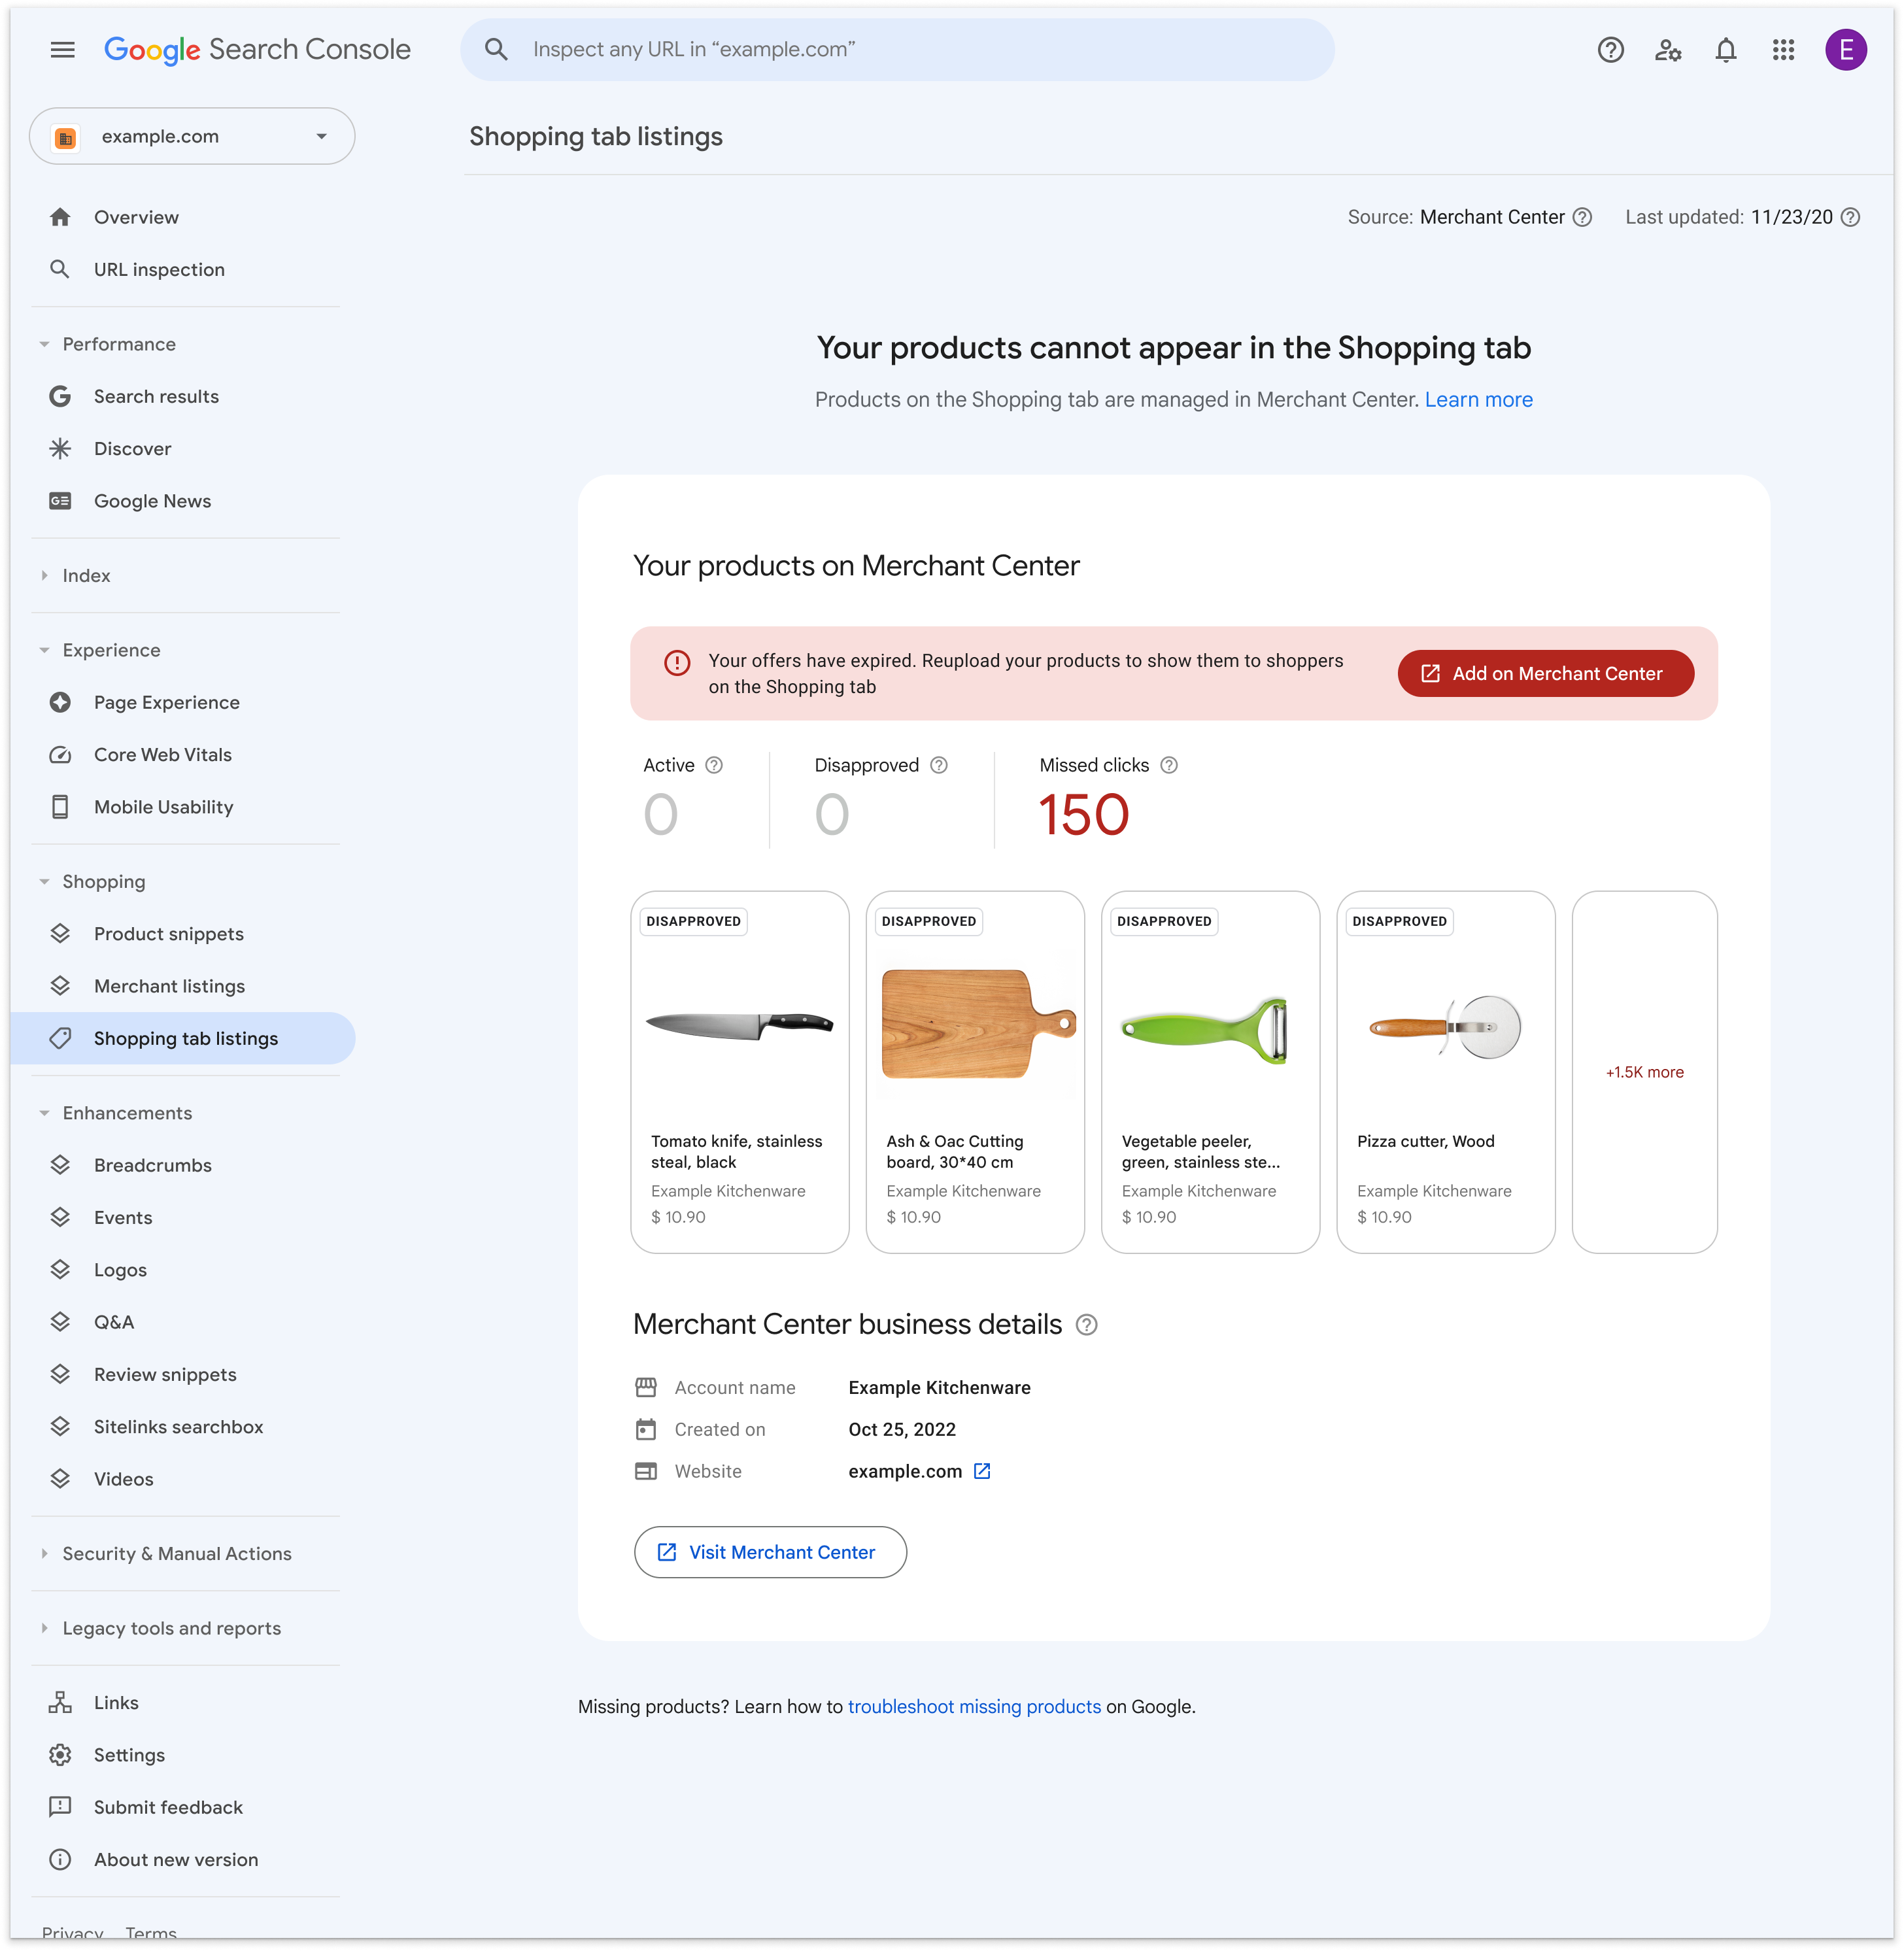1904x1951 pixels.
Task: Click the Learn more link
Action: pos(1478,399)
